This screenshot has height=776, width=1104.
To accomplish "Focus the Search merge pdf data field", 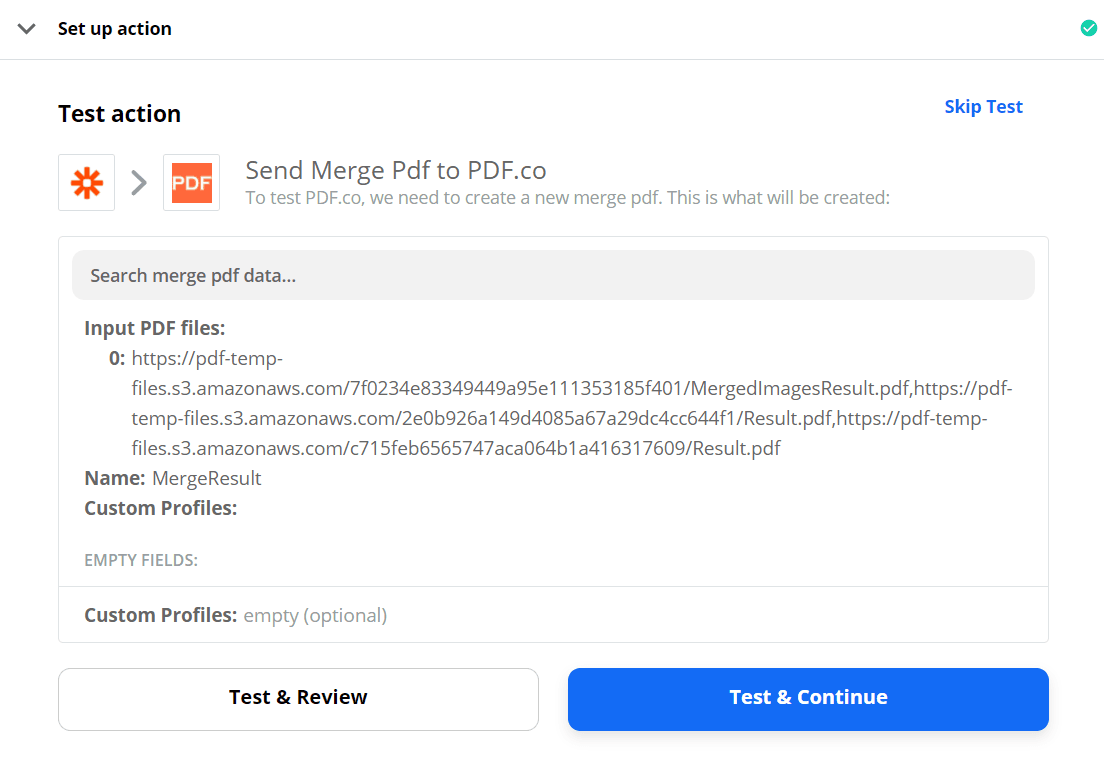I will pos(553,275).
